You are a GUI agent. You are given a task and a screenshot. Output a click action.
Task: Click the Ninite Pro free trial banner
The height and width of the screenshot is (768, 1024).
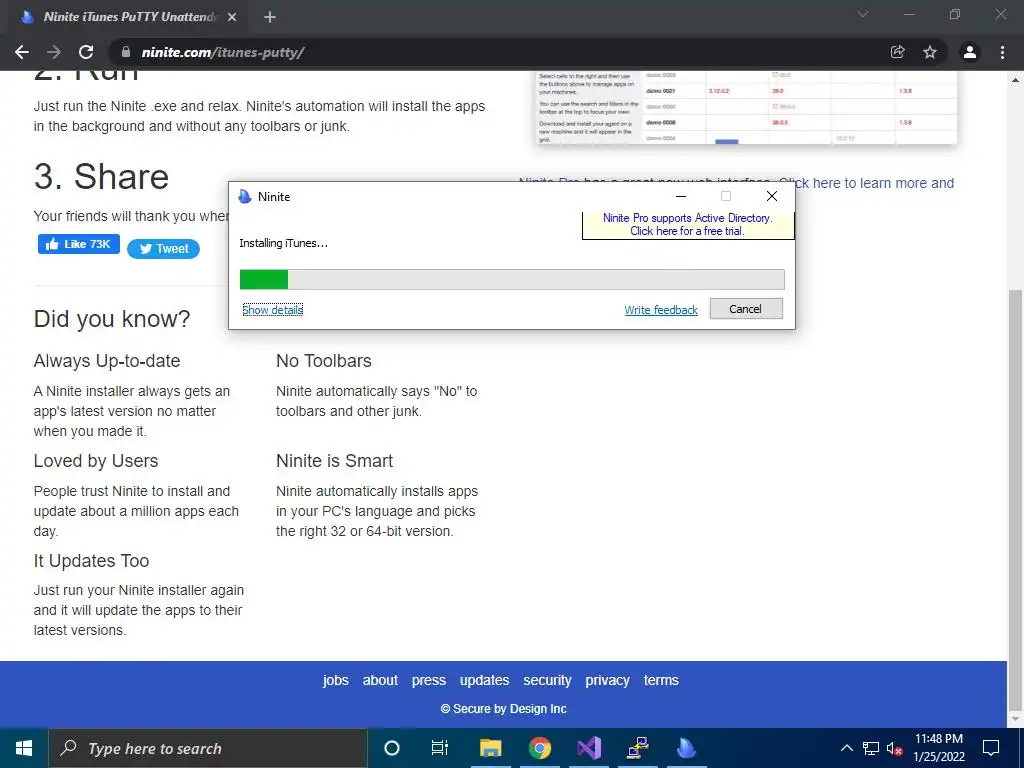688,225
